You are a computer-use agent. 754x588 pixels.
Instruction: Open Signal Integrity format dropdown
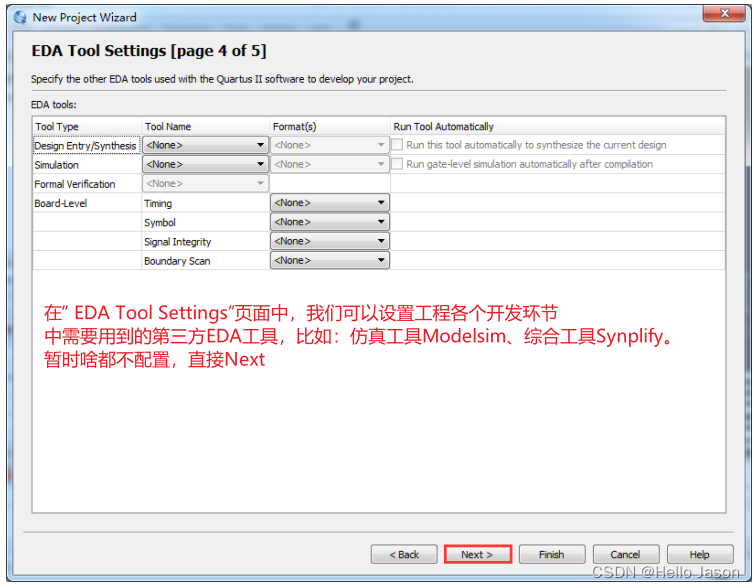329,241
